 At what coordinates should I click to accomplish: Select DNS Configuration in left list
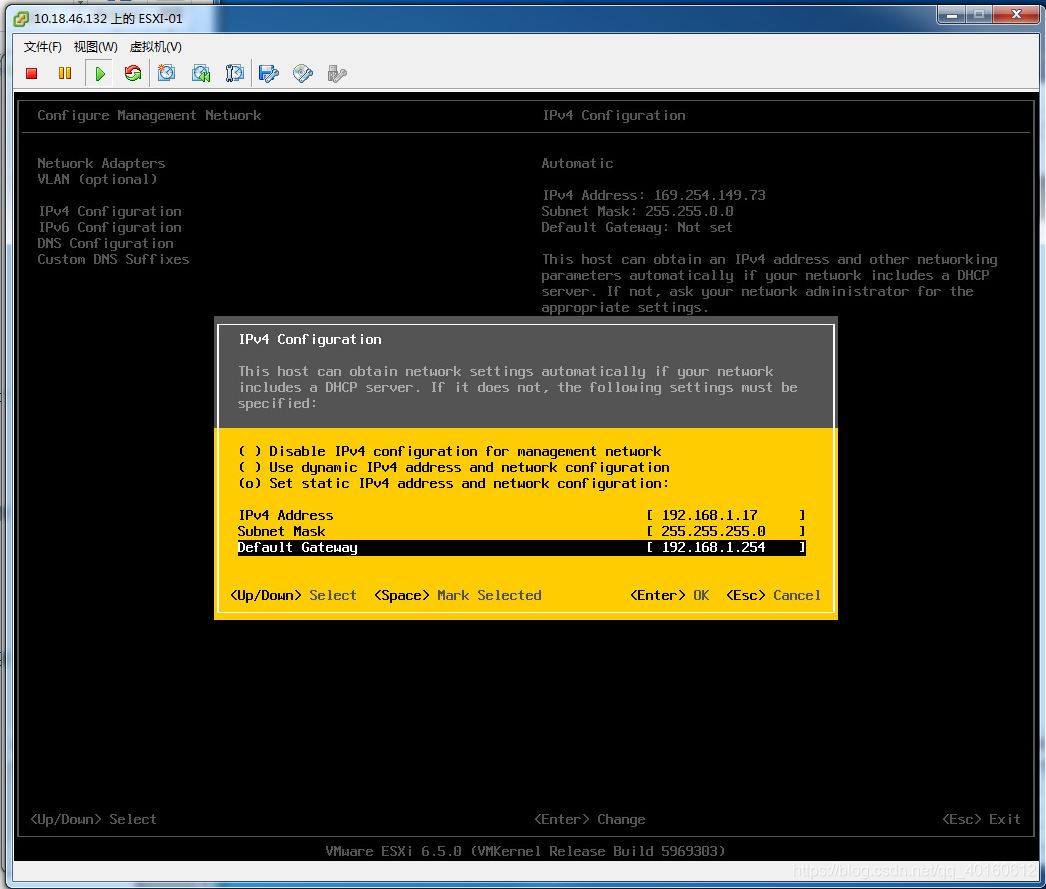click(105, 243)
